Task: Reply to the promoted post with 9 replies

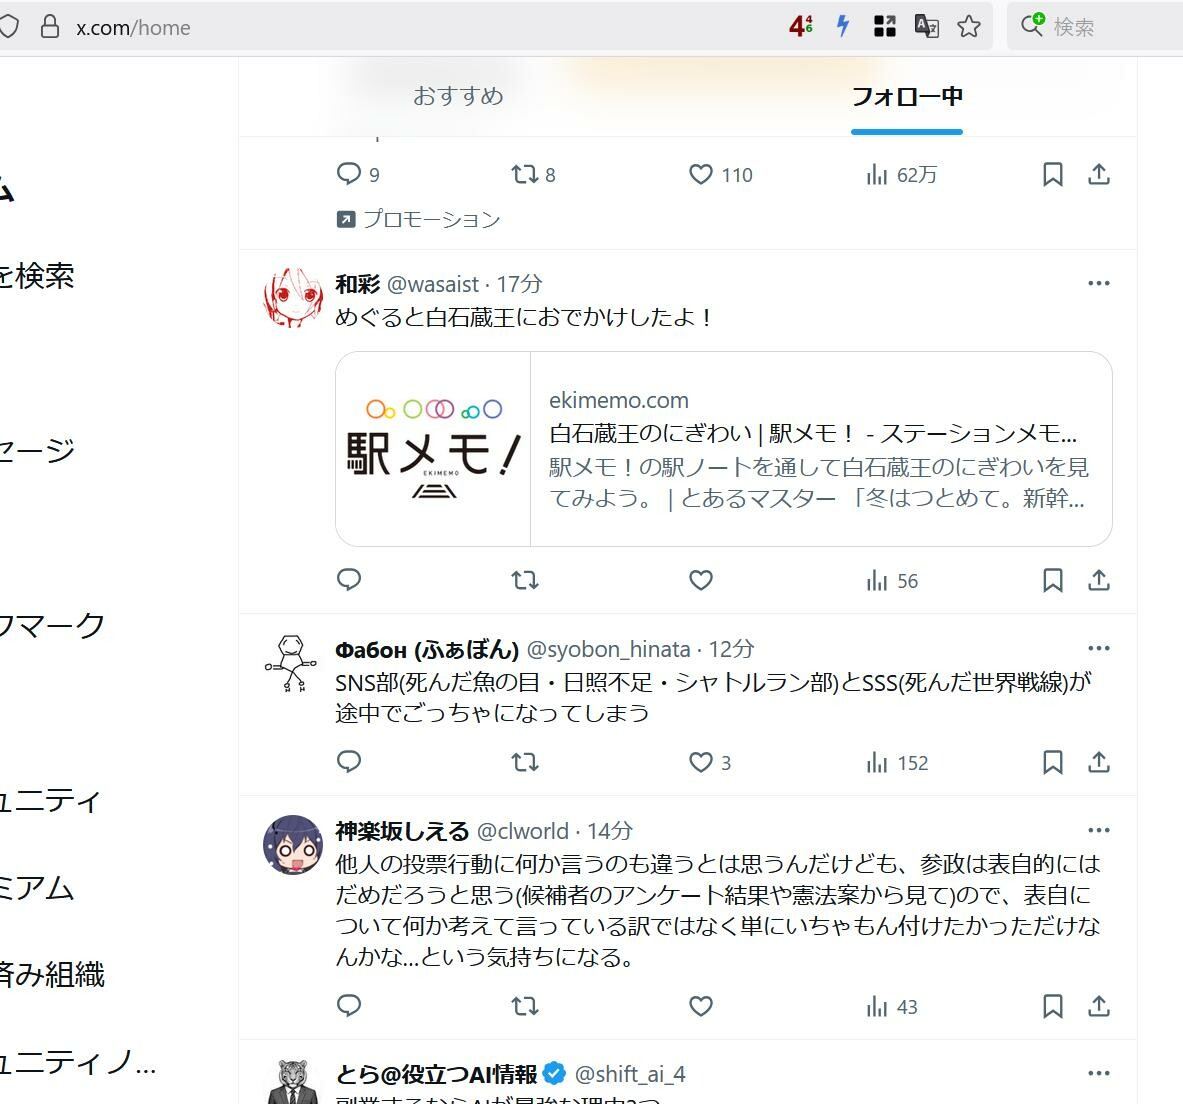Action: 358,174
